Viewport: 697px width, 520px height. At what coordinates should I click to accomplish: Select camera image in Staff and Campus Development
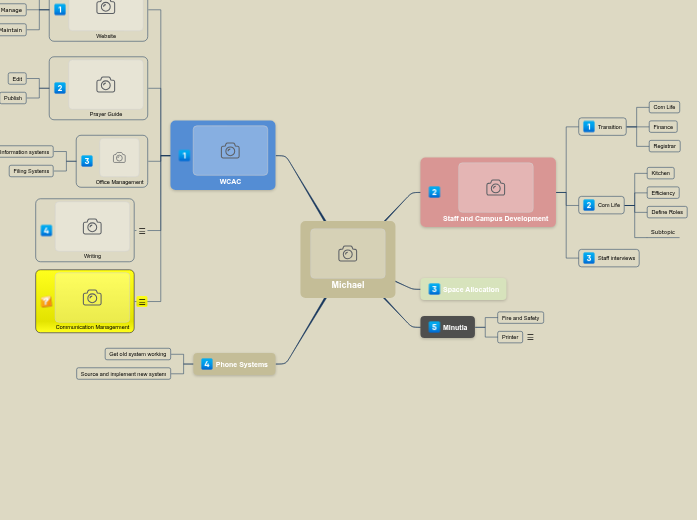[x=495, y=187]
